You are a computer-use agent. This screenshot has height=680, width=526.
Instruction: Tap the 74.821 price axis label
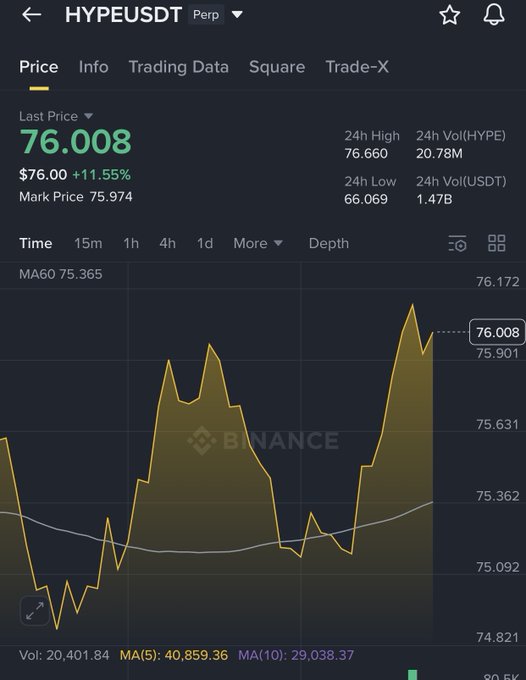(x=498, y=638)
